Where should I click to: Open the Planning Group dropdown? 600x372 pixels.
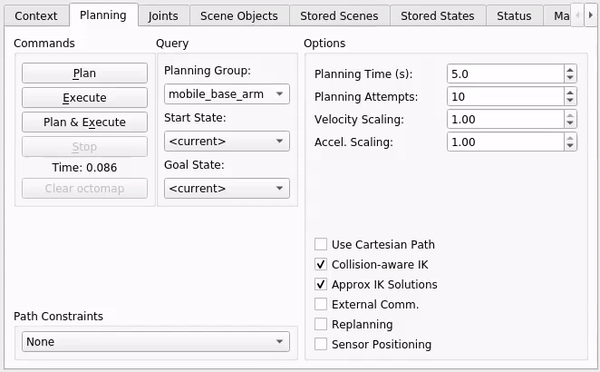click(227, 94)
